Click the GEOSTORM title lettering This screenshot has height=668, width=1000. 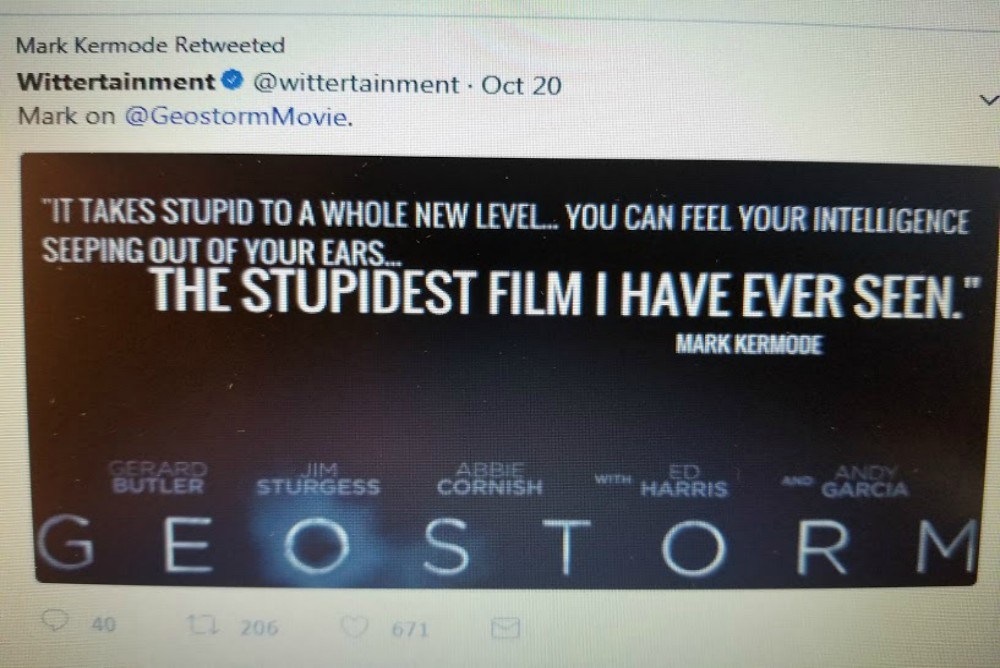(x=507, y=544)
